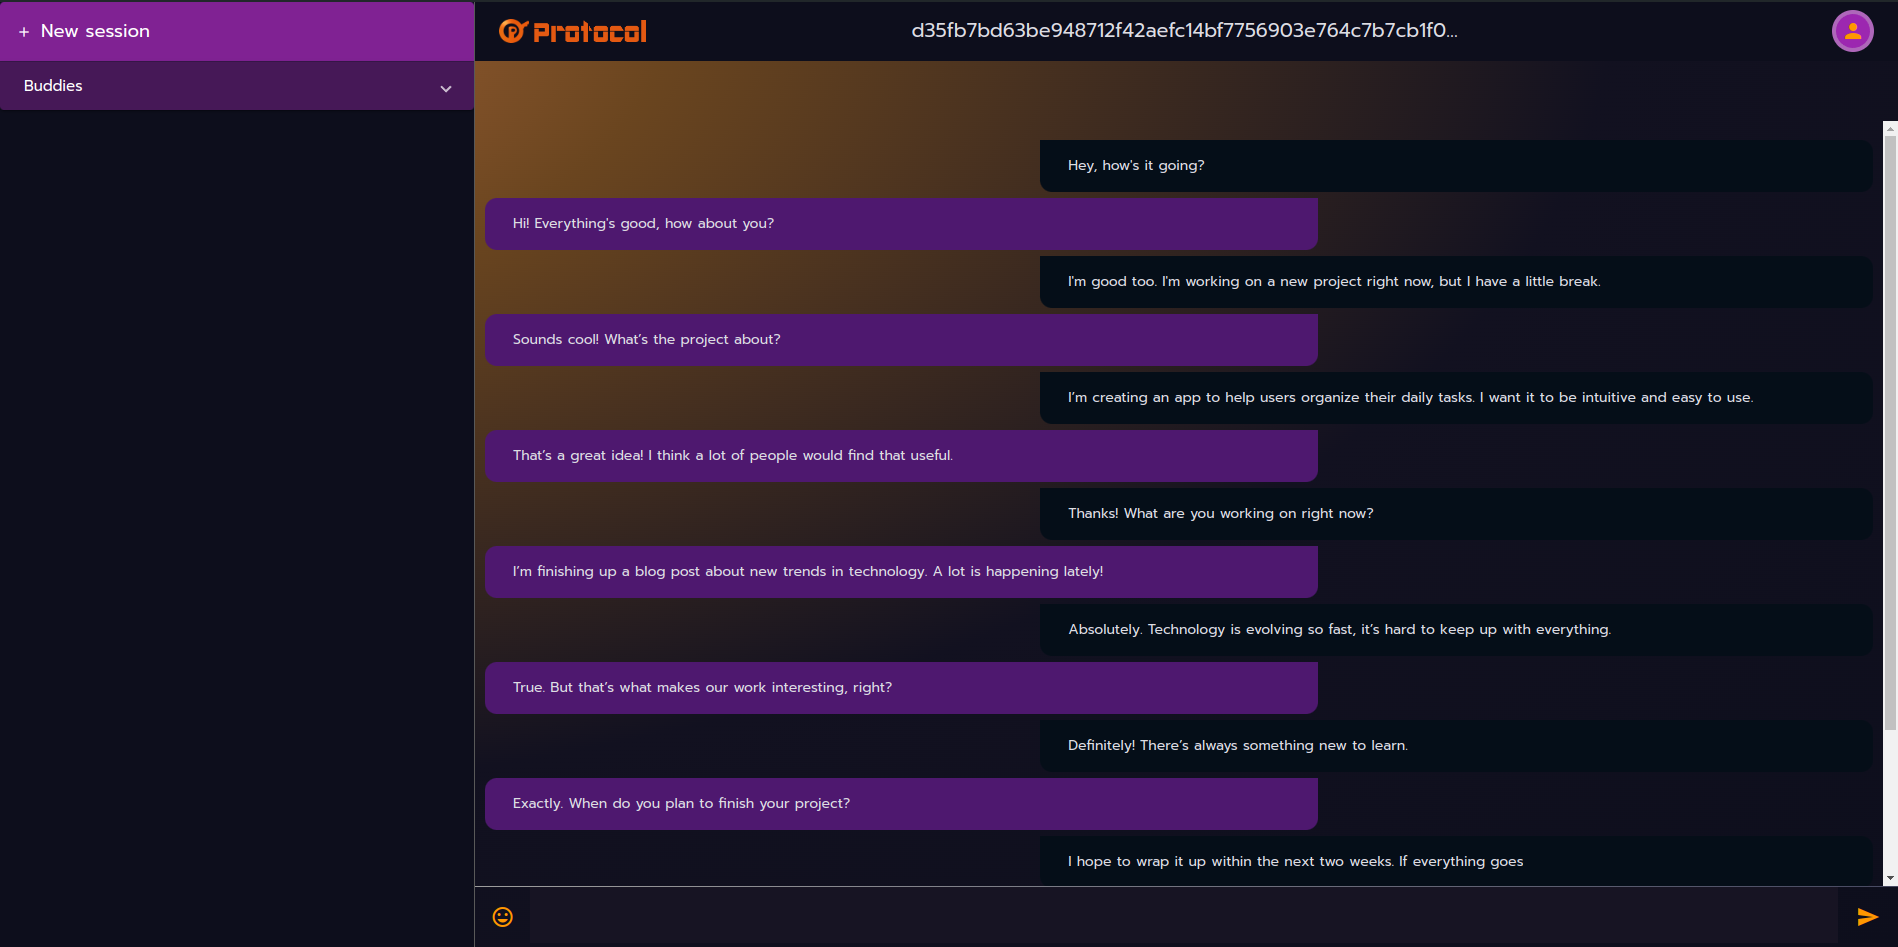Click the chevron next to Buddies
Image resolution: width=1898 pixels, height=947 pixels.
click(x=446, y=88)
